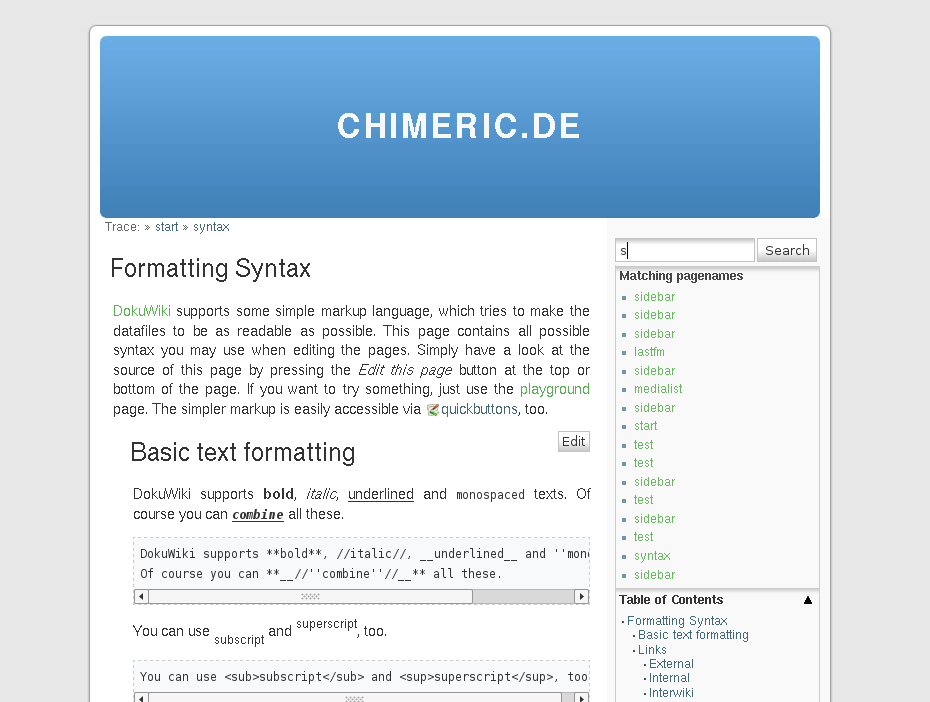Click the word monospaced in the paragraph
The image size is (930, 702).
coord(491,495)
